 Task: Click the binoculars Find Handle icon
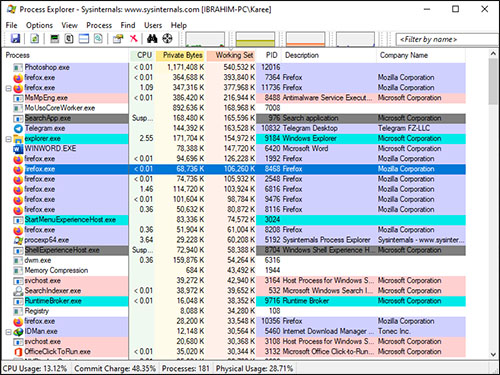click(x=152, y=39)
